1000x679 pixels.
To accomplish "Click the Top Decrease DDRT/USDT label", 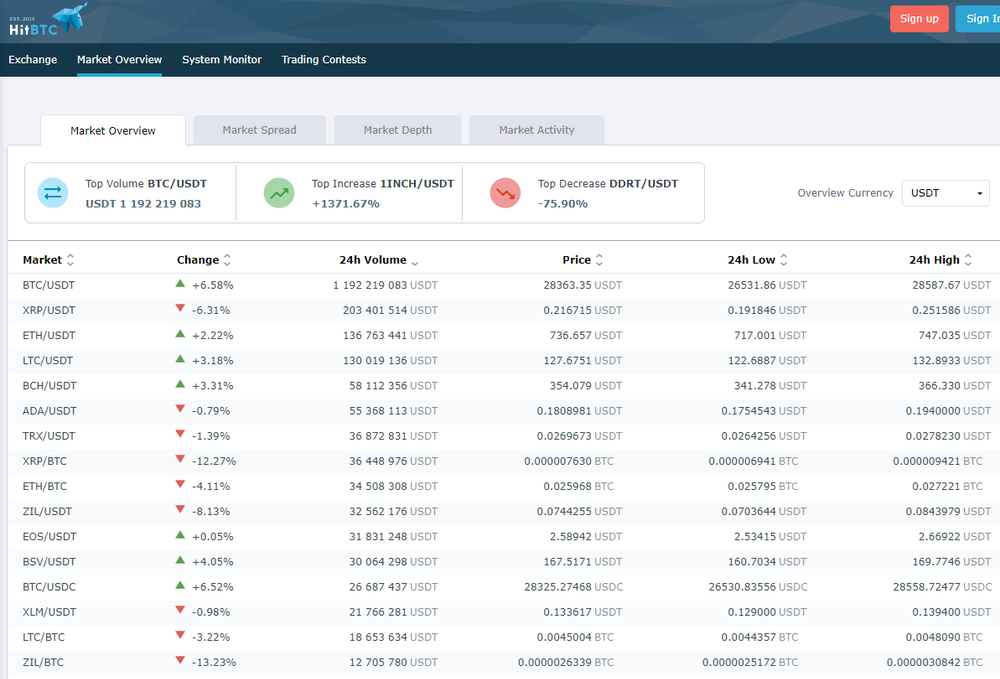I will tap(608, 184).
